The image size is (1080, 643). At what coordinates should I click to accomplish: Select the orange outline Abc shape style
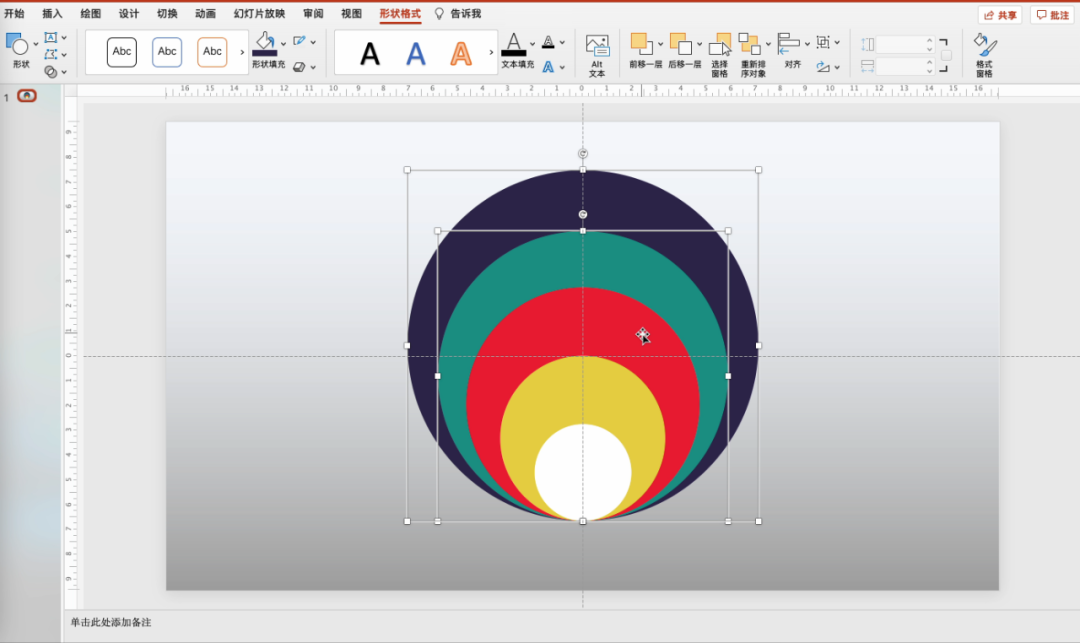(x=212, y=52)
